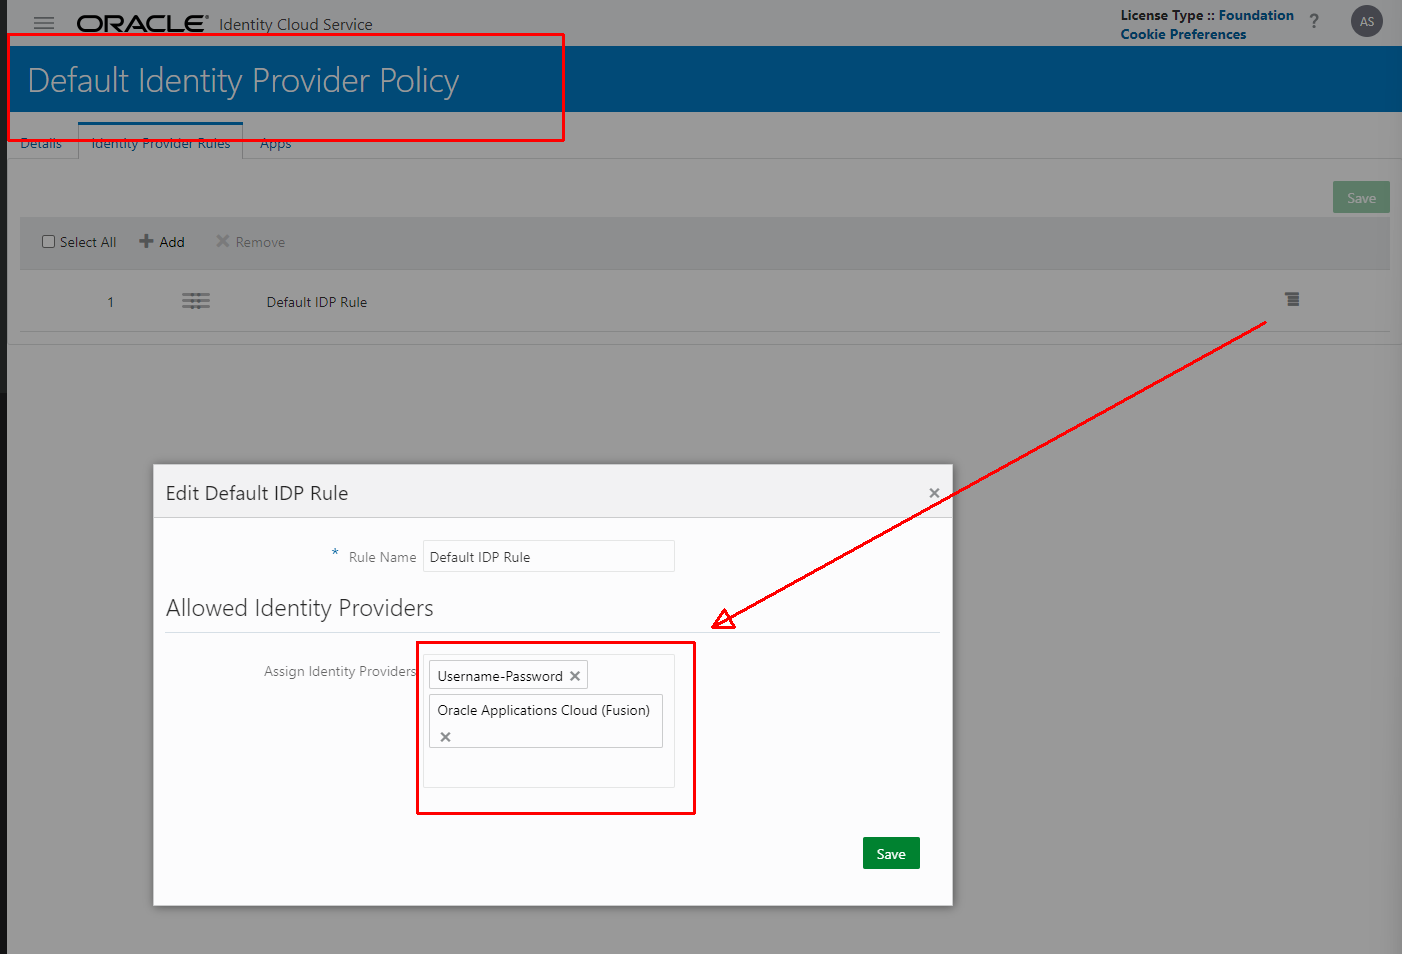
Task: Click the Add plus icon
Action: (146, 241)
